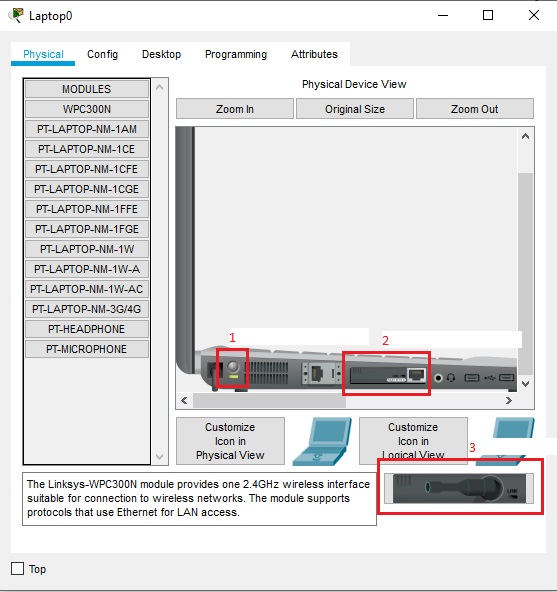557x592 pixels.
Task: Click the Zoom Out button
Action: 475,109
